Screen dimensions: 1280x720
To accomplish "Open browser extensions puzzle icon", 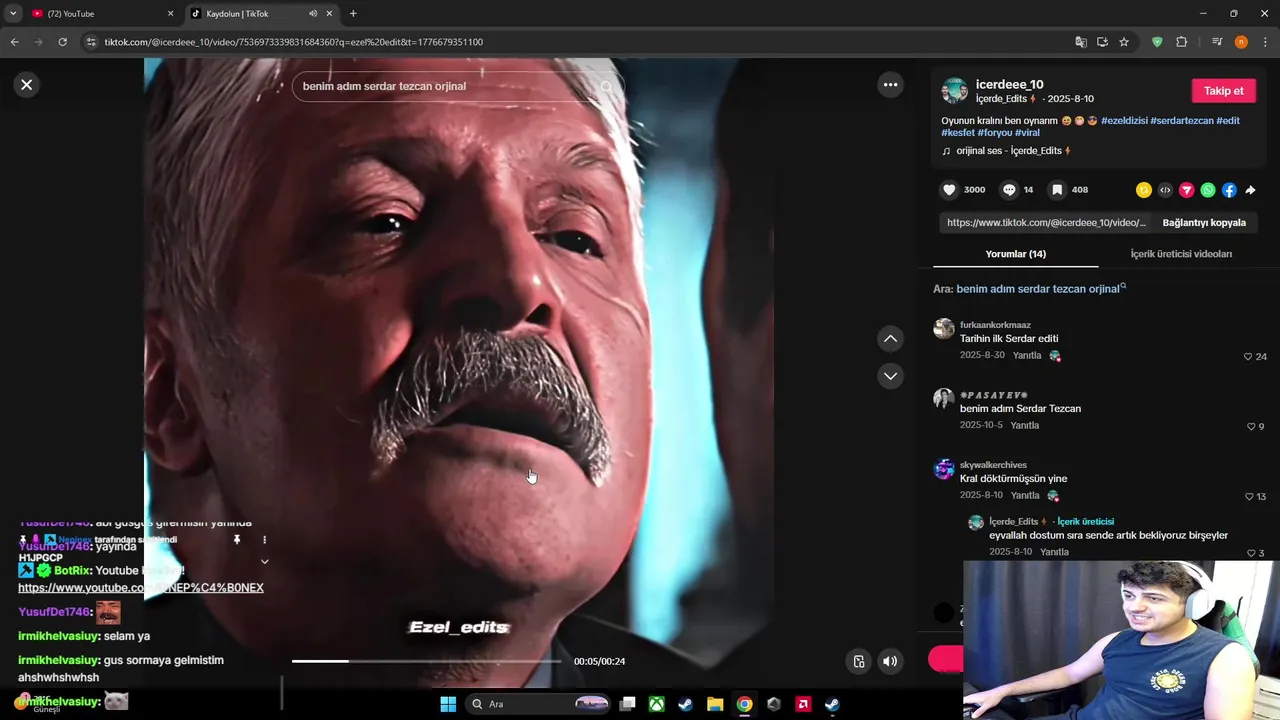I will pos(1181,42).
